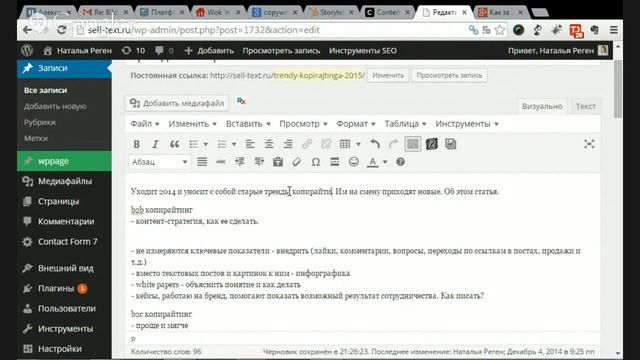Open the trendy-kopirajtinga-2015 permalink
Screen dimensions: 640x360
point(318,76)
